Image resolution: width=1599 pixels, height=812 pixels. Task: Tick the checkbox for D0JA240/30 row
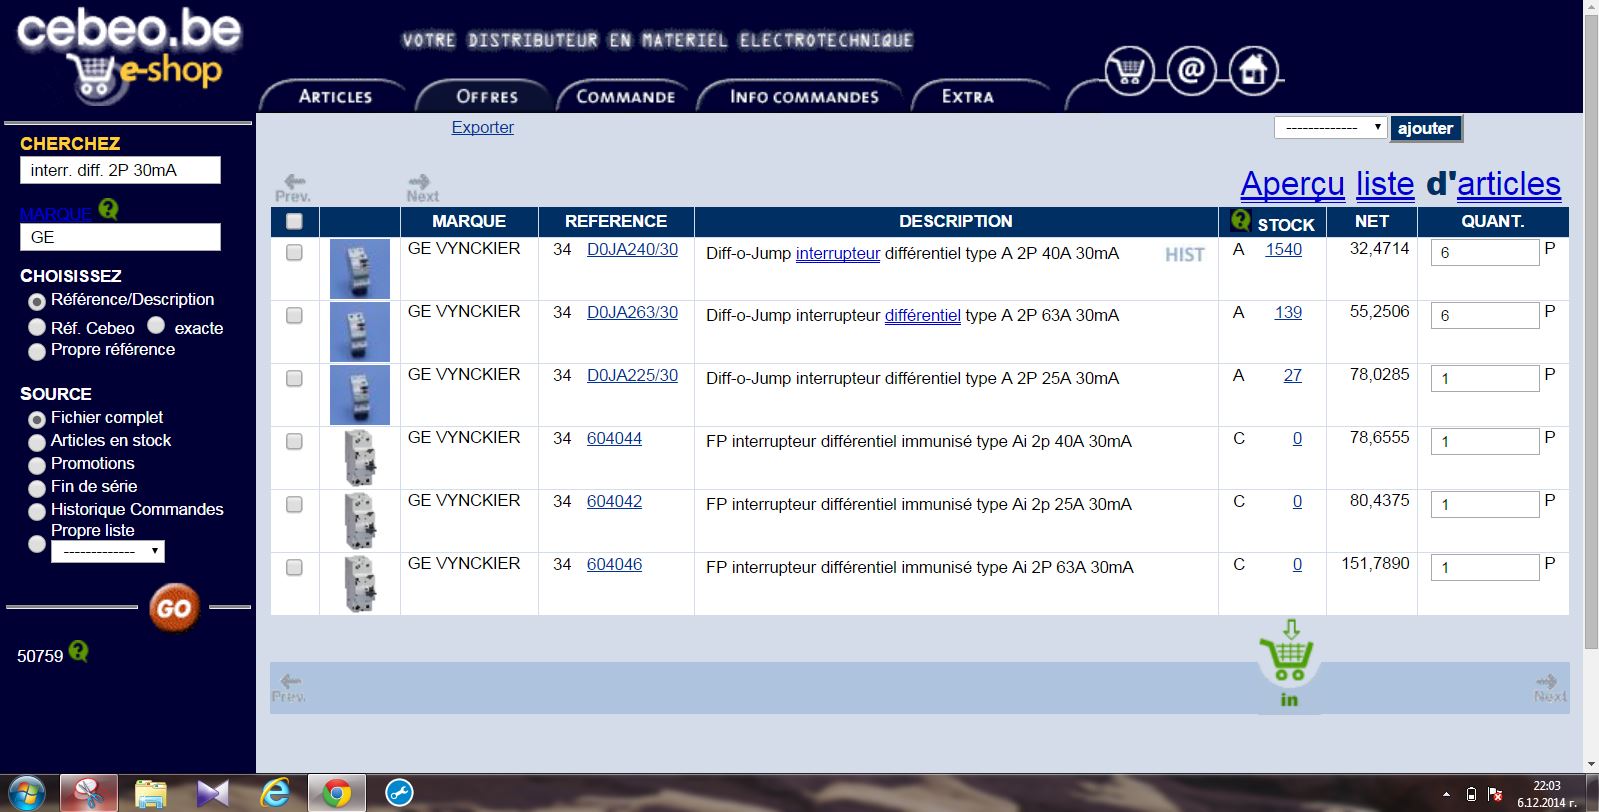[x=294, y=253]
